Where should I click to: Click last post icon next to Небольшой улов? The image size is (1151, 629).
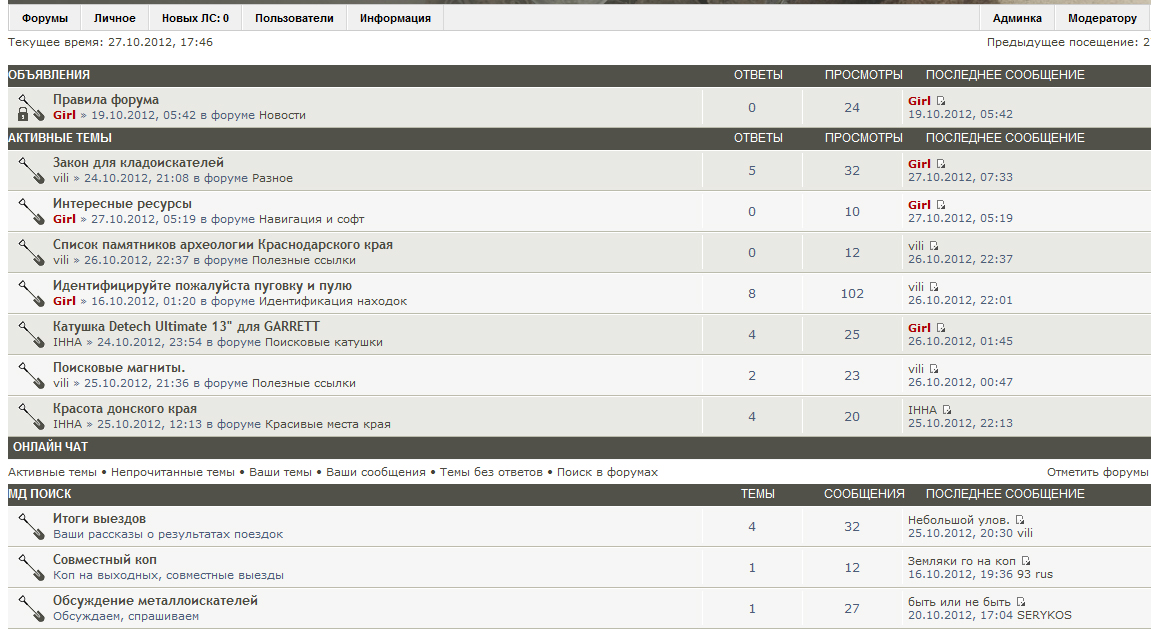[x=1020, y=520]
